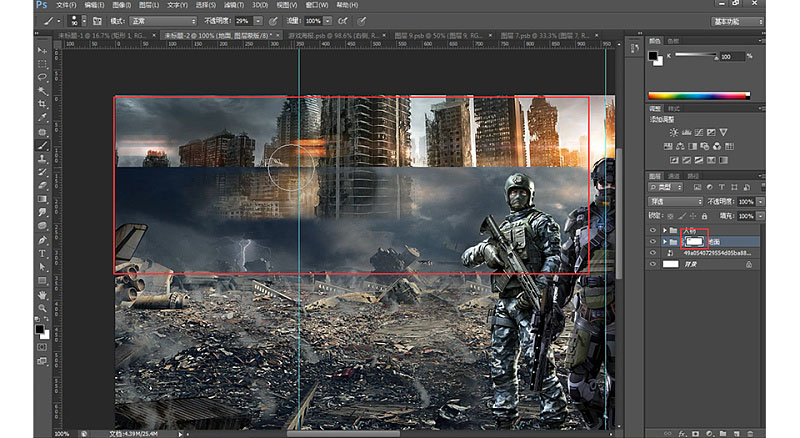Screen dimensions: 800x438
Task: Open the brush opacity 29% slider arrow
Action: [258, 21]
